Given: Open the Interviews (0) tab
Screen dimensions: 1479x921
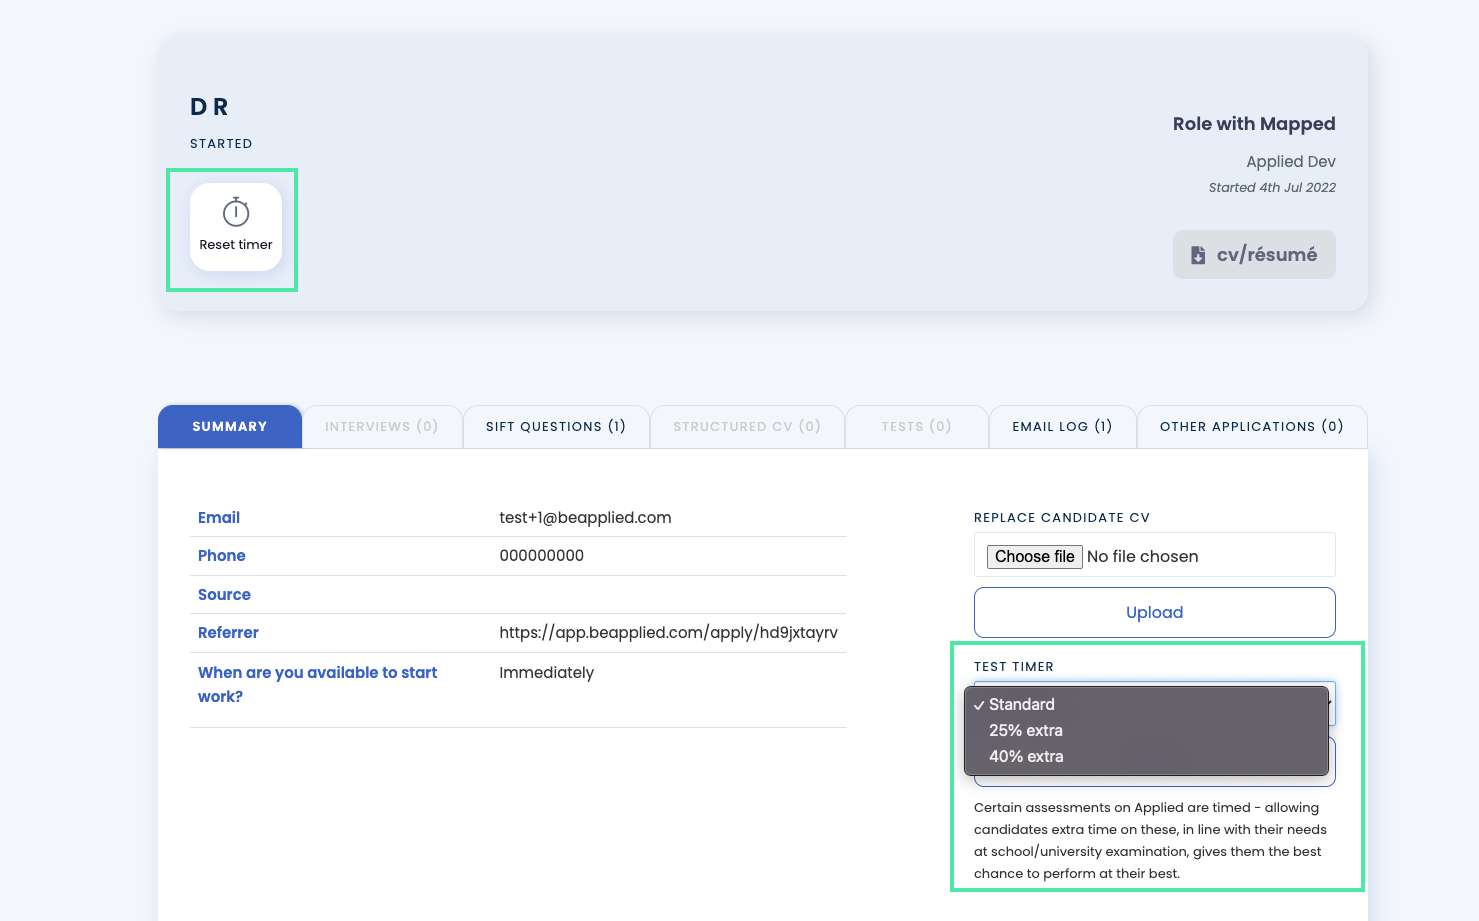Looking at the screenshot, I should [x=382, y=427].
